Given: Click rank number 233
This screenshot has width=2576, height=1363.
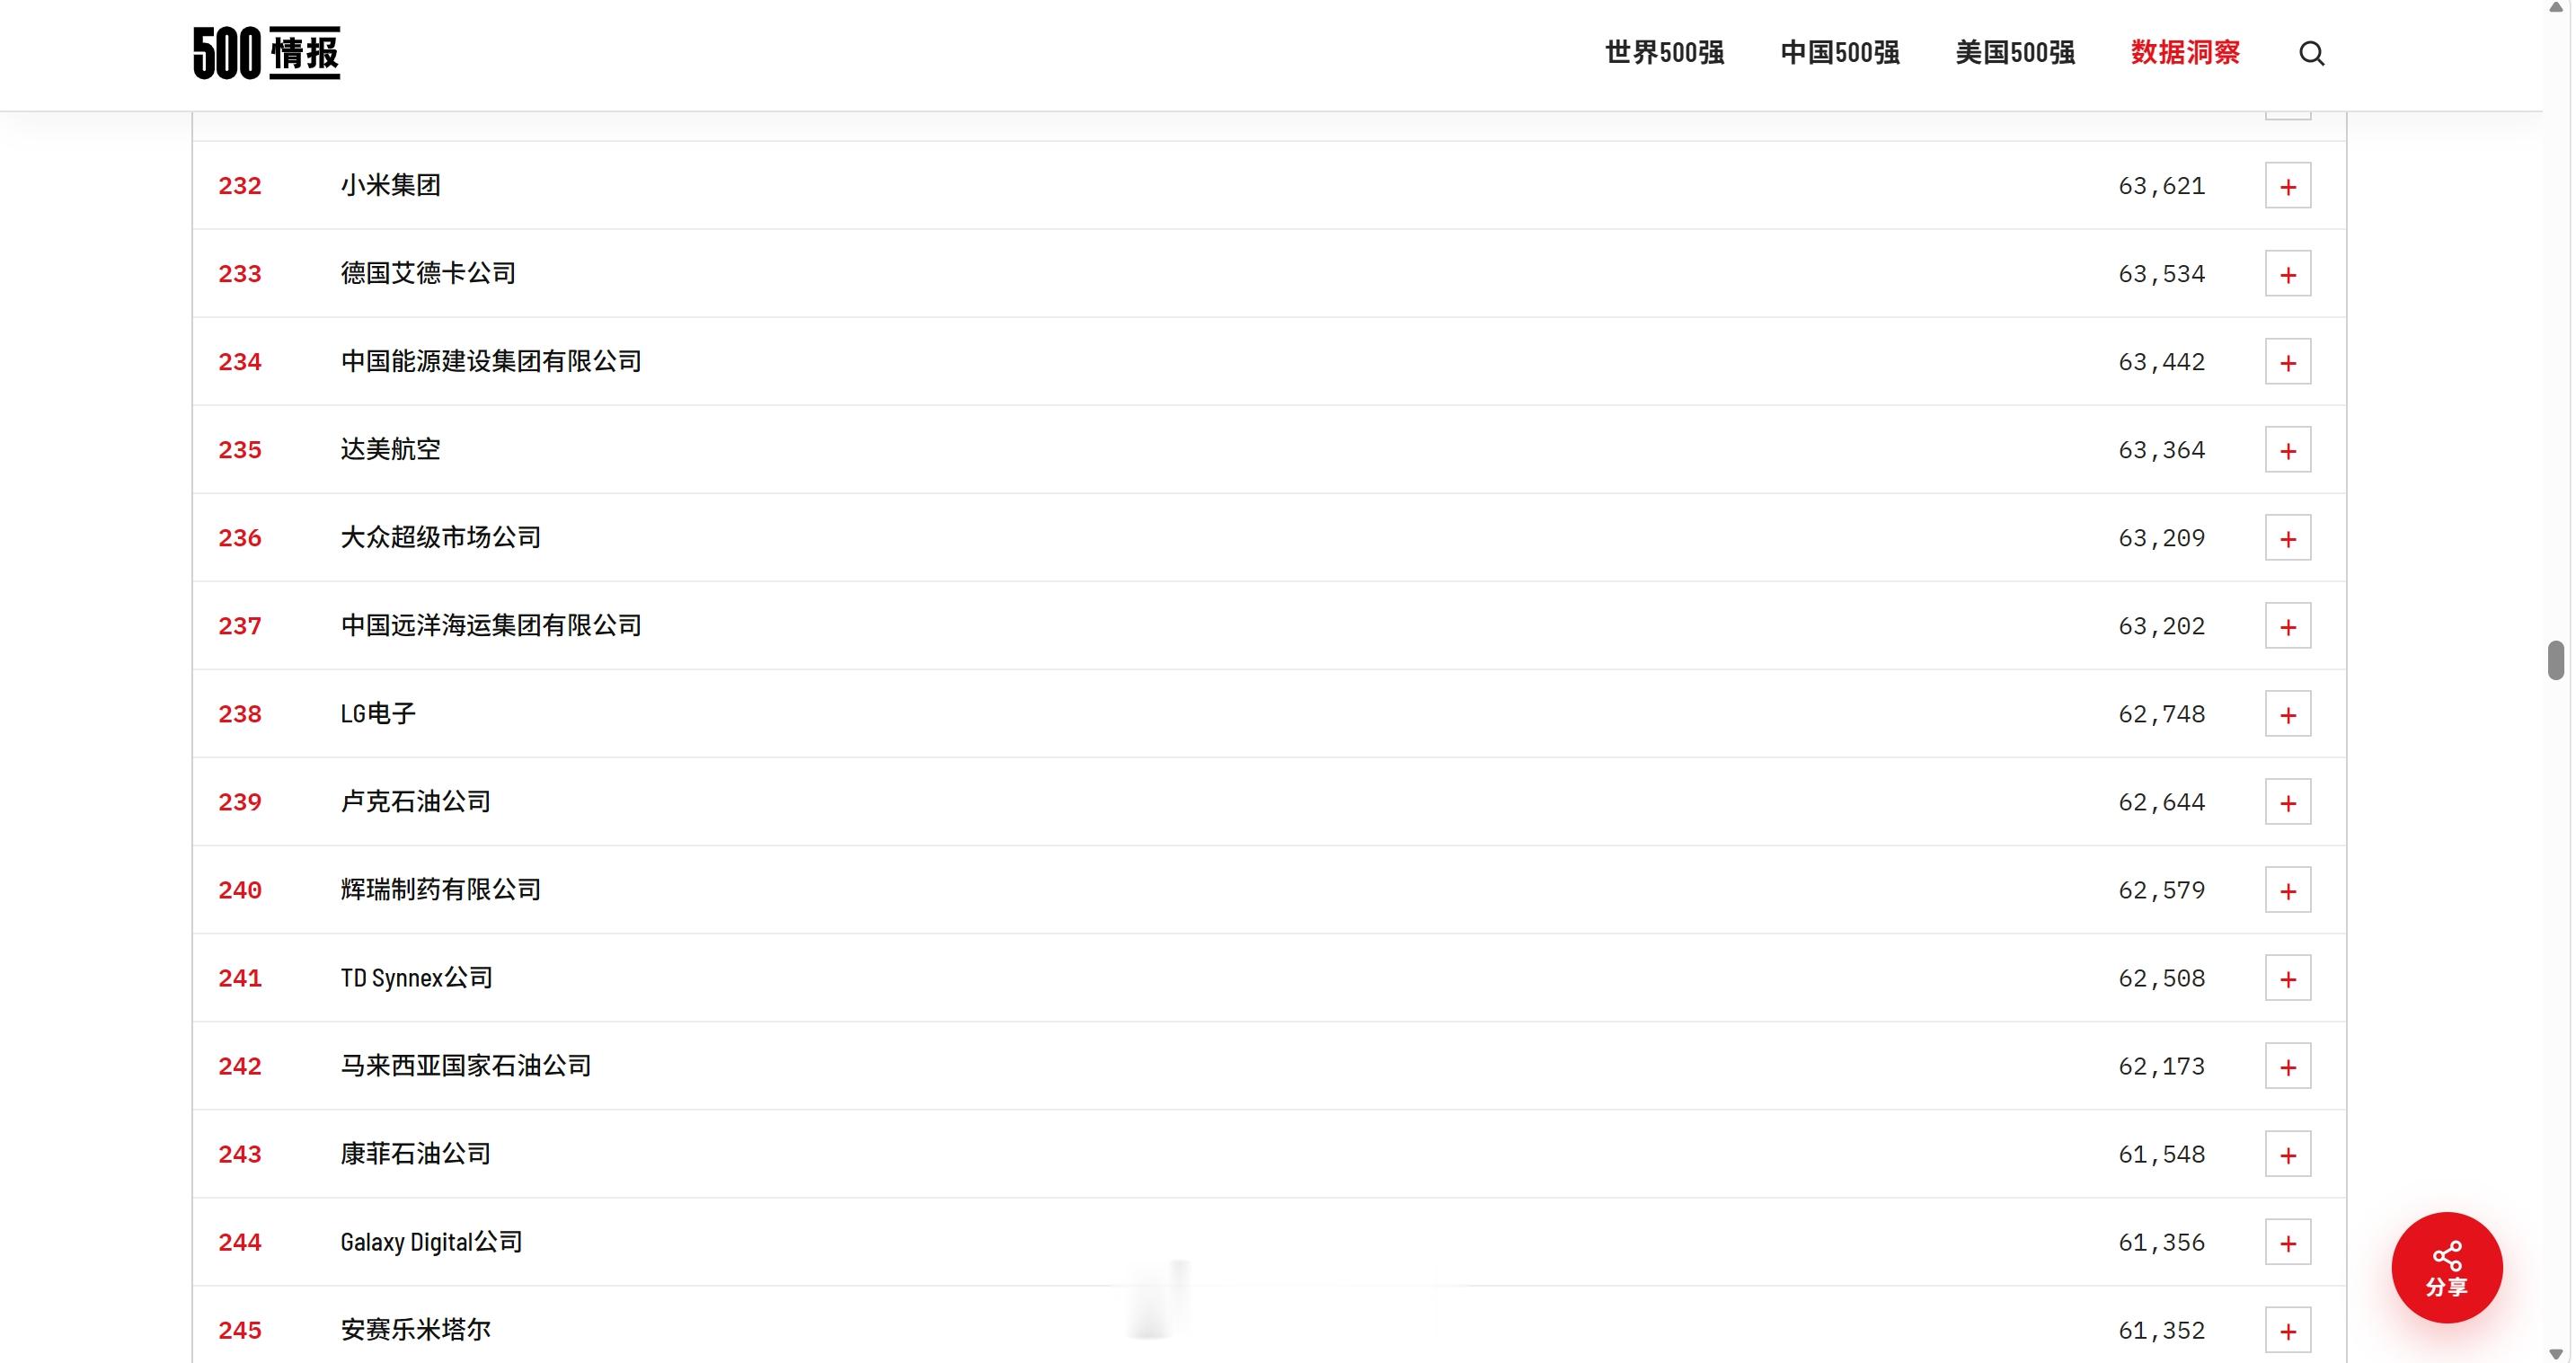Looking at the screenshot, I should [240, 274].
